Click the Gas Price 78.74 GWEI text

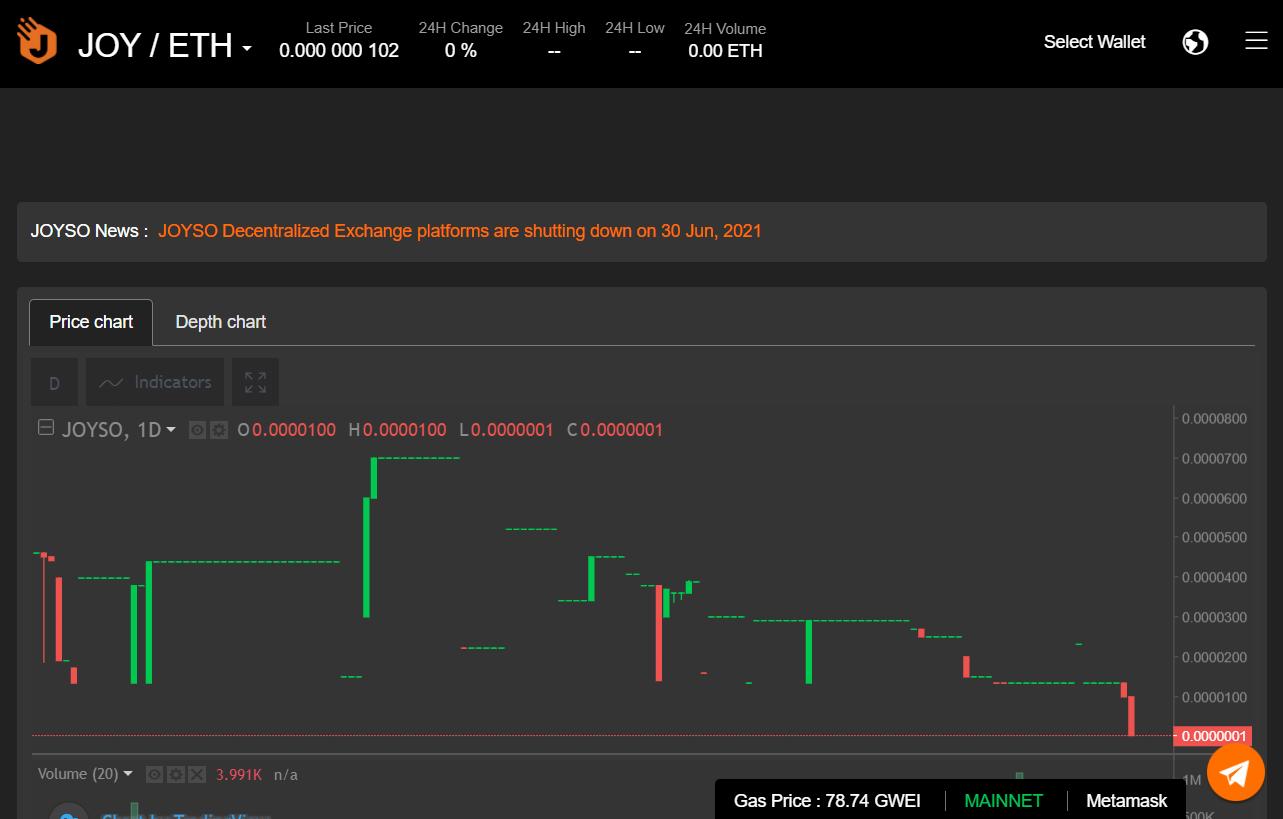(827, 801)
